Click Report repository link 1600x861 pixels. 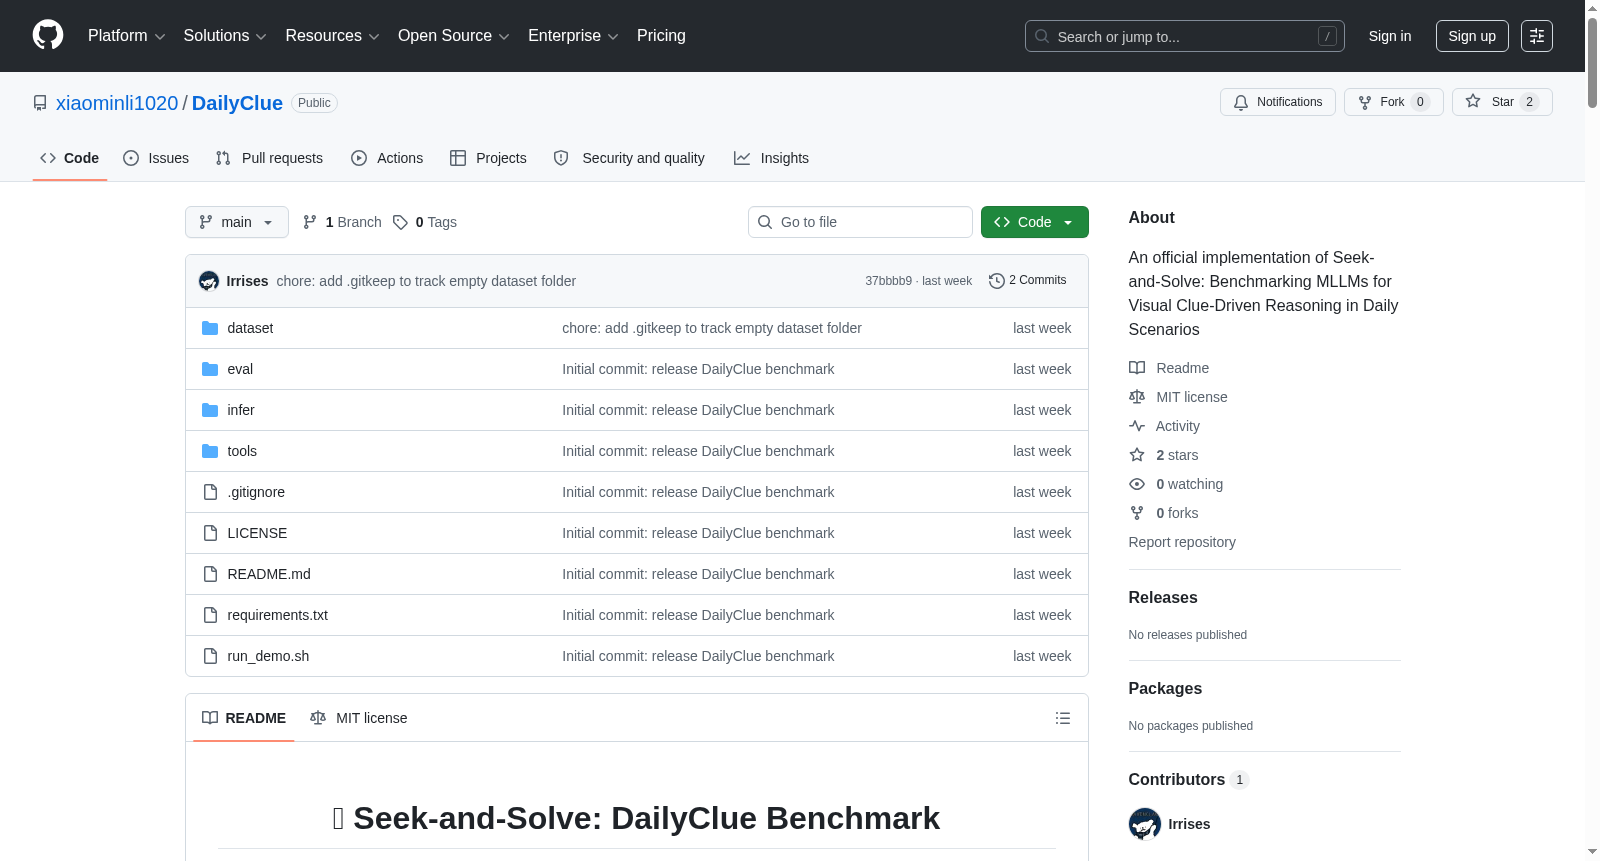point(1182,542)
